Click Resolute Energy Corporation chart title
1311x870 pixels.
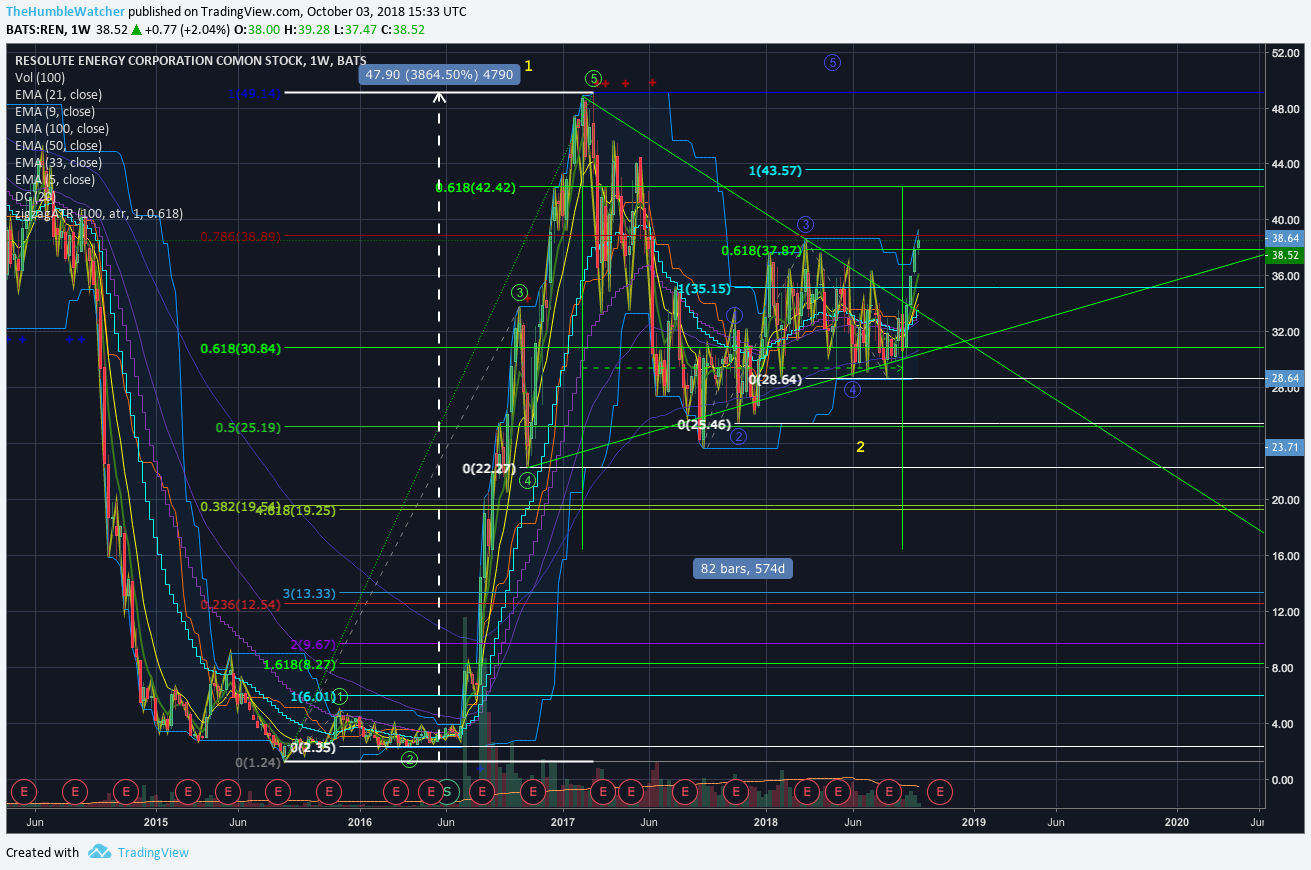pos(190,60)
